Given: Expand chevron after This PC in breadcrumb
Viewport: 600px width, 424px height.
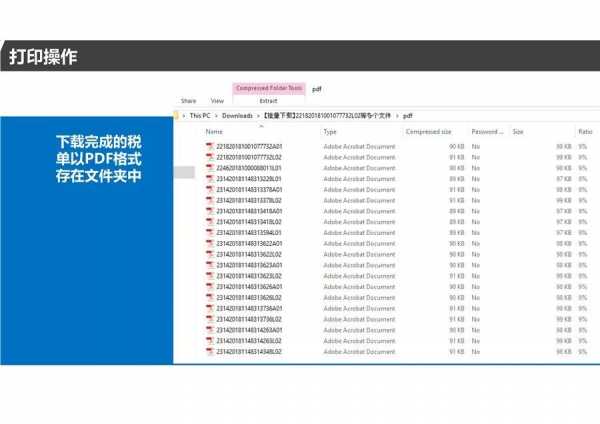Looking at the screenshot, I should click(x=216, y=116).
